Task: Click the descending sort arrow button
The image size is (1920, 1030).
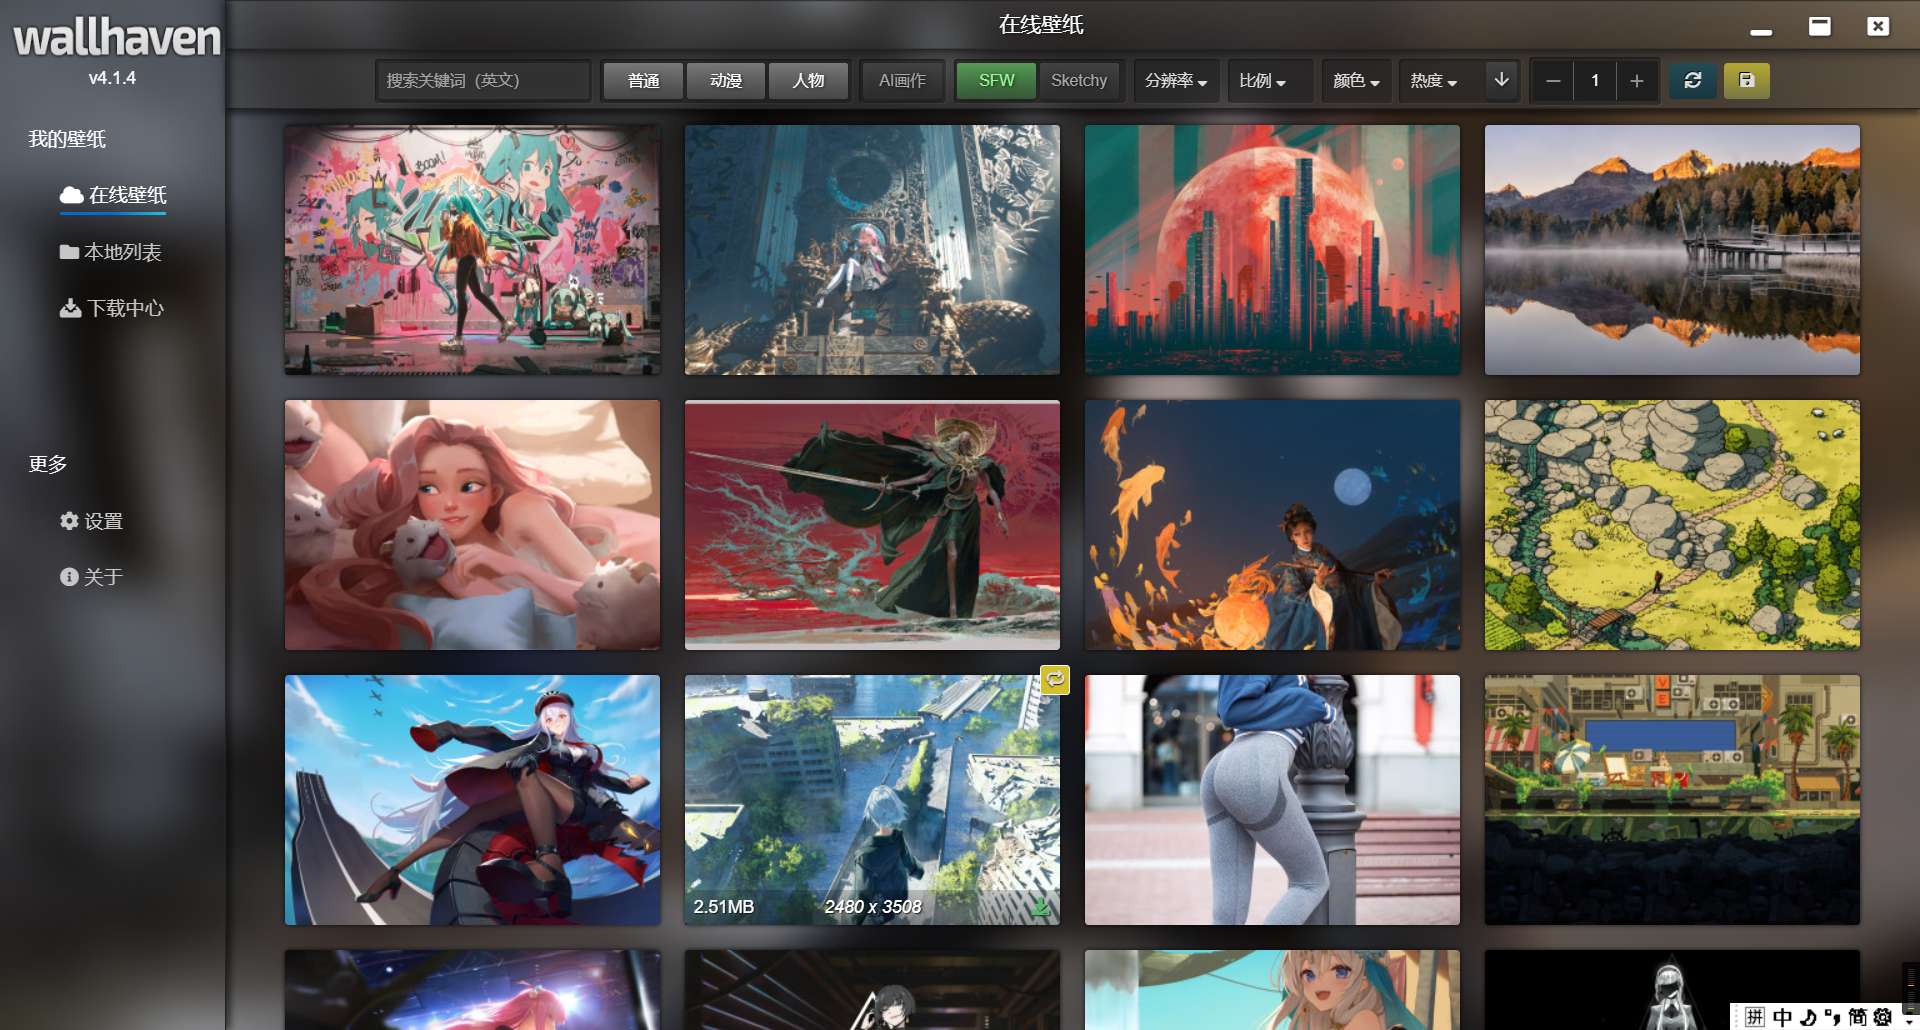Action: pyautogui.click(x=1501, y=80)
